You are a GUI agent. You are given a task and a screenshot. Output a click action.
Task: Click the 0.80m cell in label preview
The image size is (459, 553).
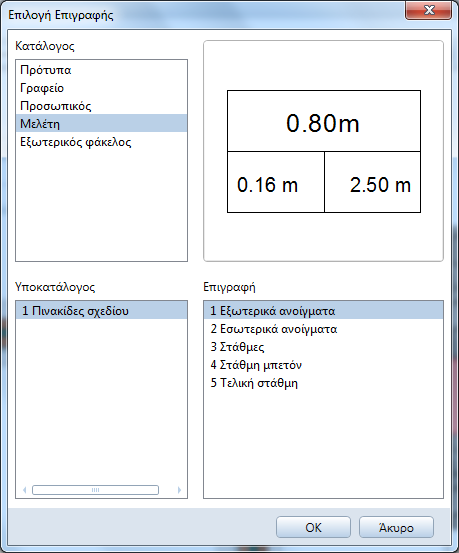coord(324,121)
